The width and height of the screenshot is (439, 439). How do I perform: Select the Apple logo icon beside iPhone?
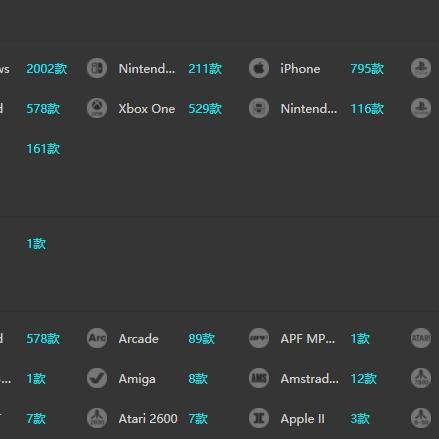point(259,68)
